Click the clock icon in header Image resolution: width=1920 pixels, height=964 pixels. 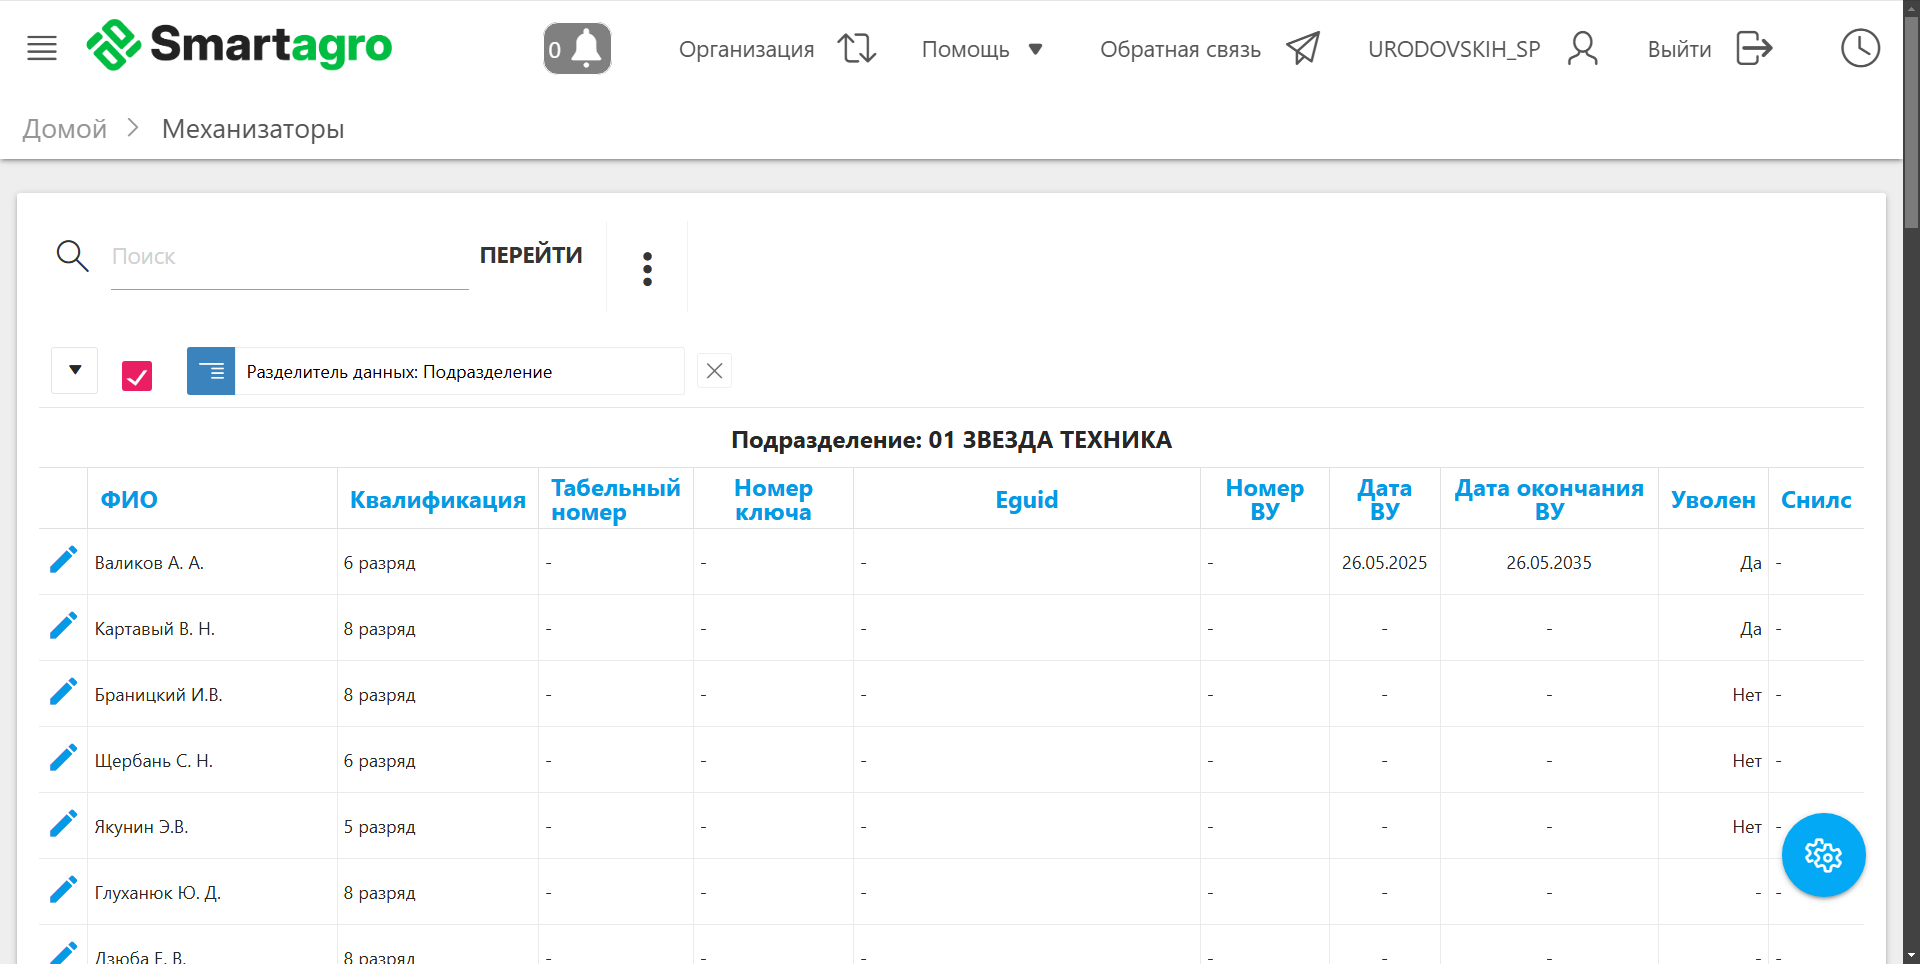[1860, 48]
